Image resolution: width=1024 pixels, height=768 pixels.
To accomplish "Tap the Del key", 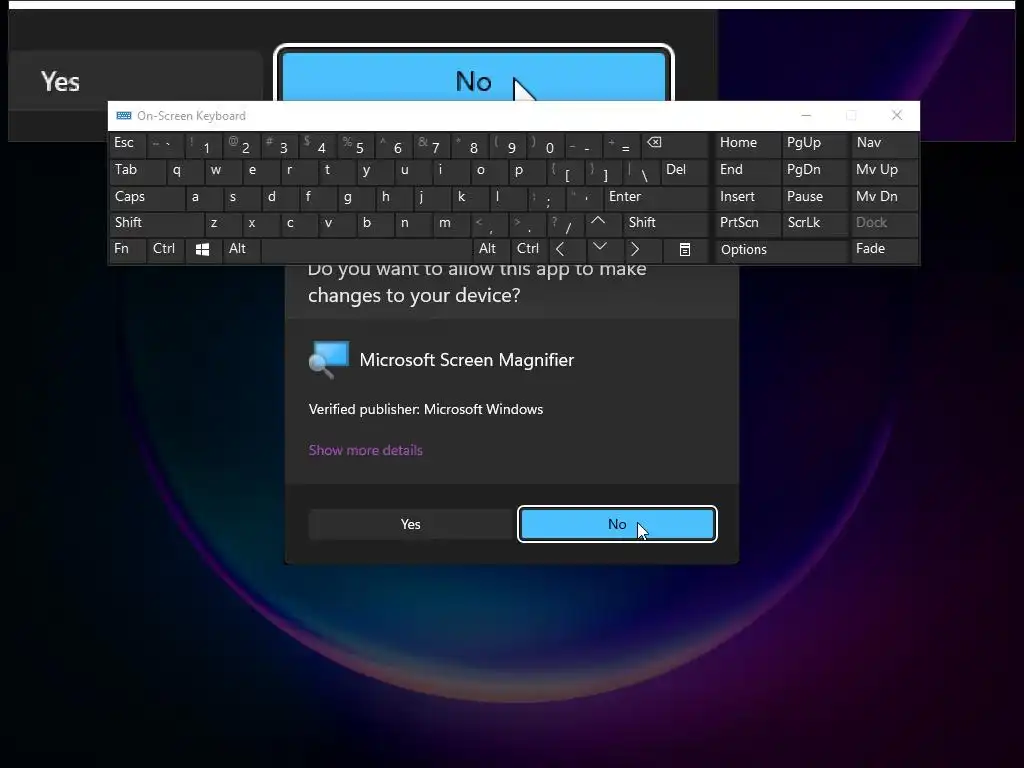I will pyautogui.click(x=685, y=171).
